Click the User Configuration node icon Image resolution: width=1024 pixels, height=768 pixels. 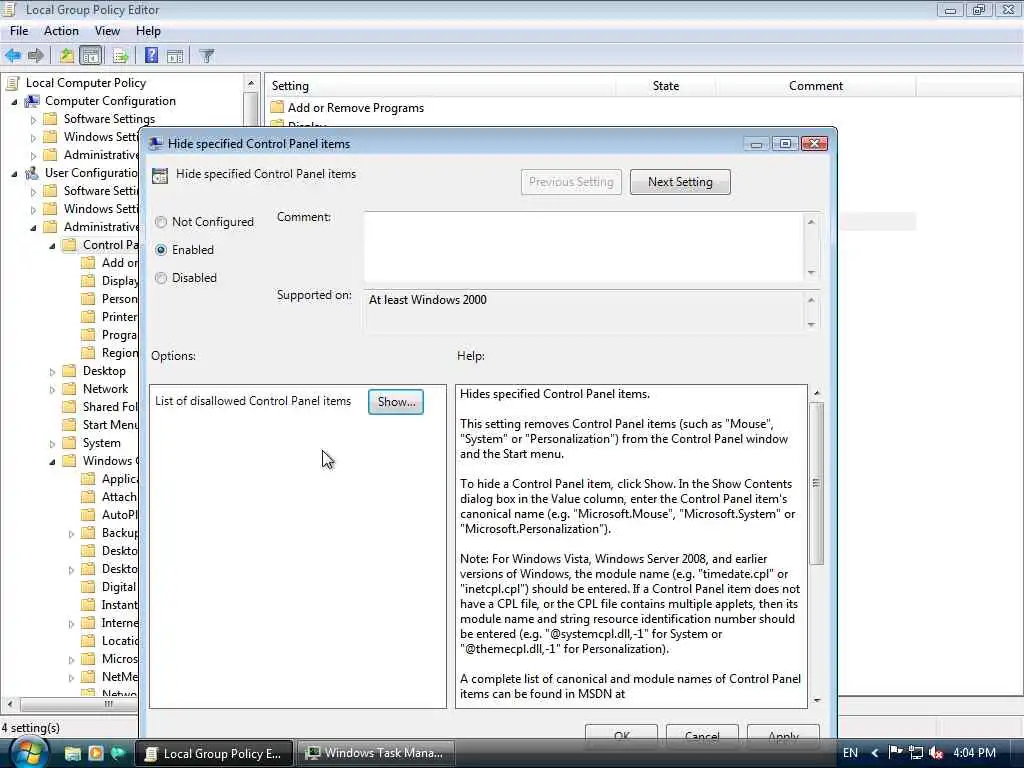(x=32, y=173)
